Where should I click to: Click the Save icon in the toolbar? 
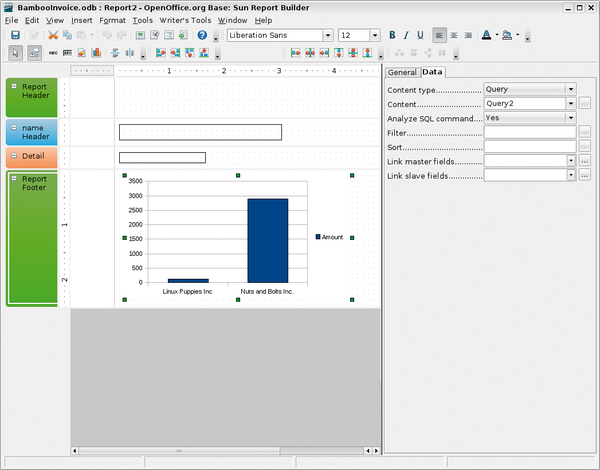pyautogui.click(x=15, y=35)
